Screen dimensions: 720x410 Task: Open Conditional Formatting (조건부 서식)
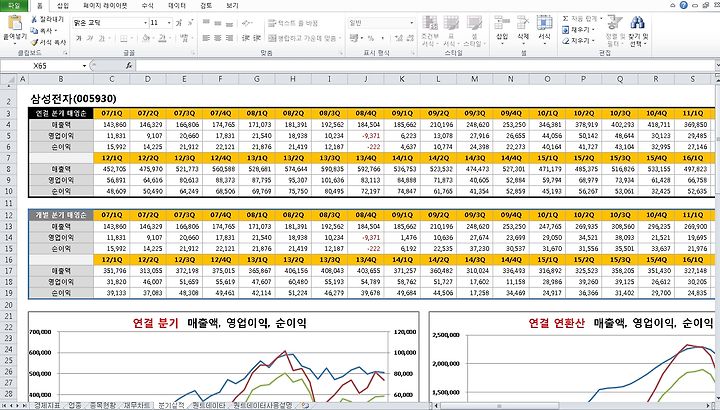pyautogui.click(x=430, y=31)
